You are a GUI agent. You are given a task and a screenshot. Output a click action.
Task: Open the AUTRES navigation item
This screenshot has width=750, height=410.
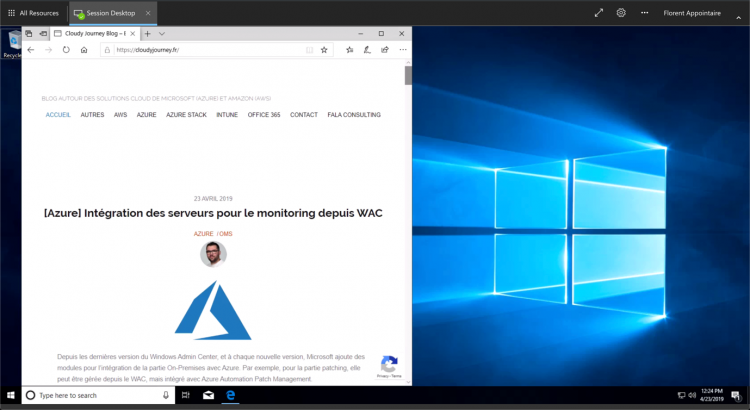[92, 115]
